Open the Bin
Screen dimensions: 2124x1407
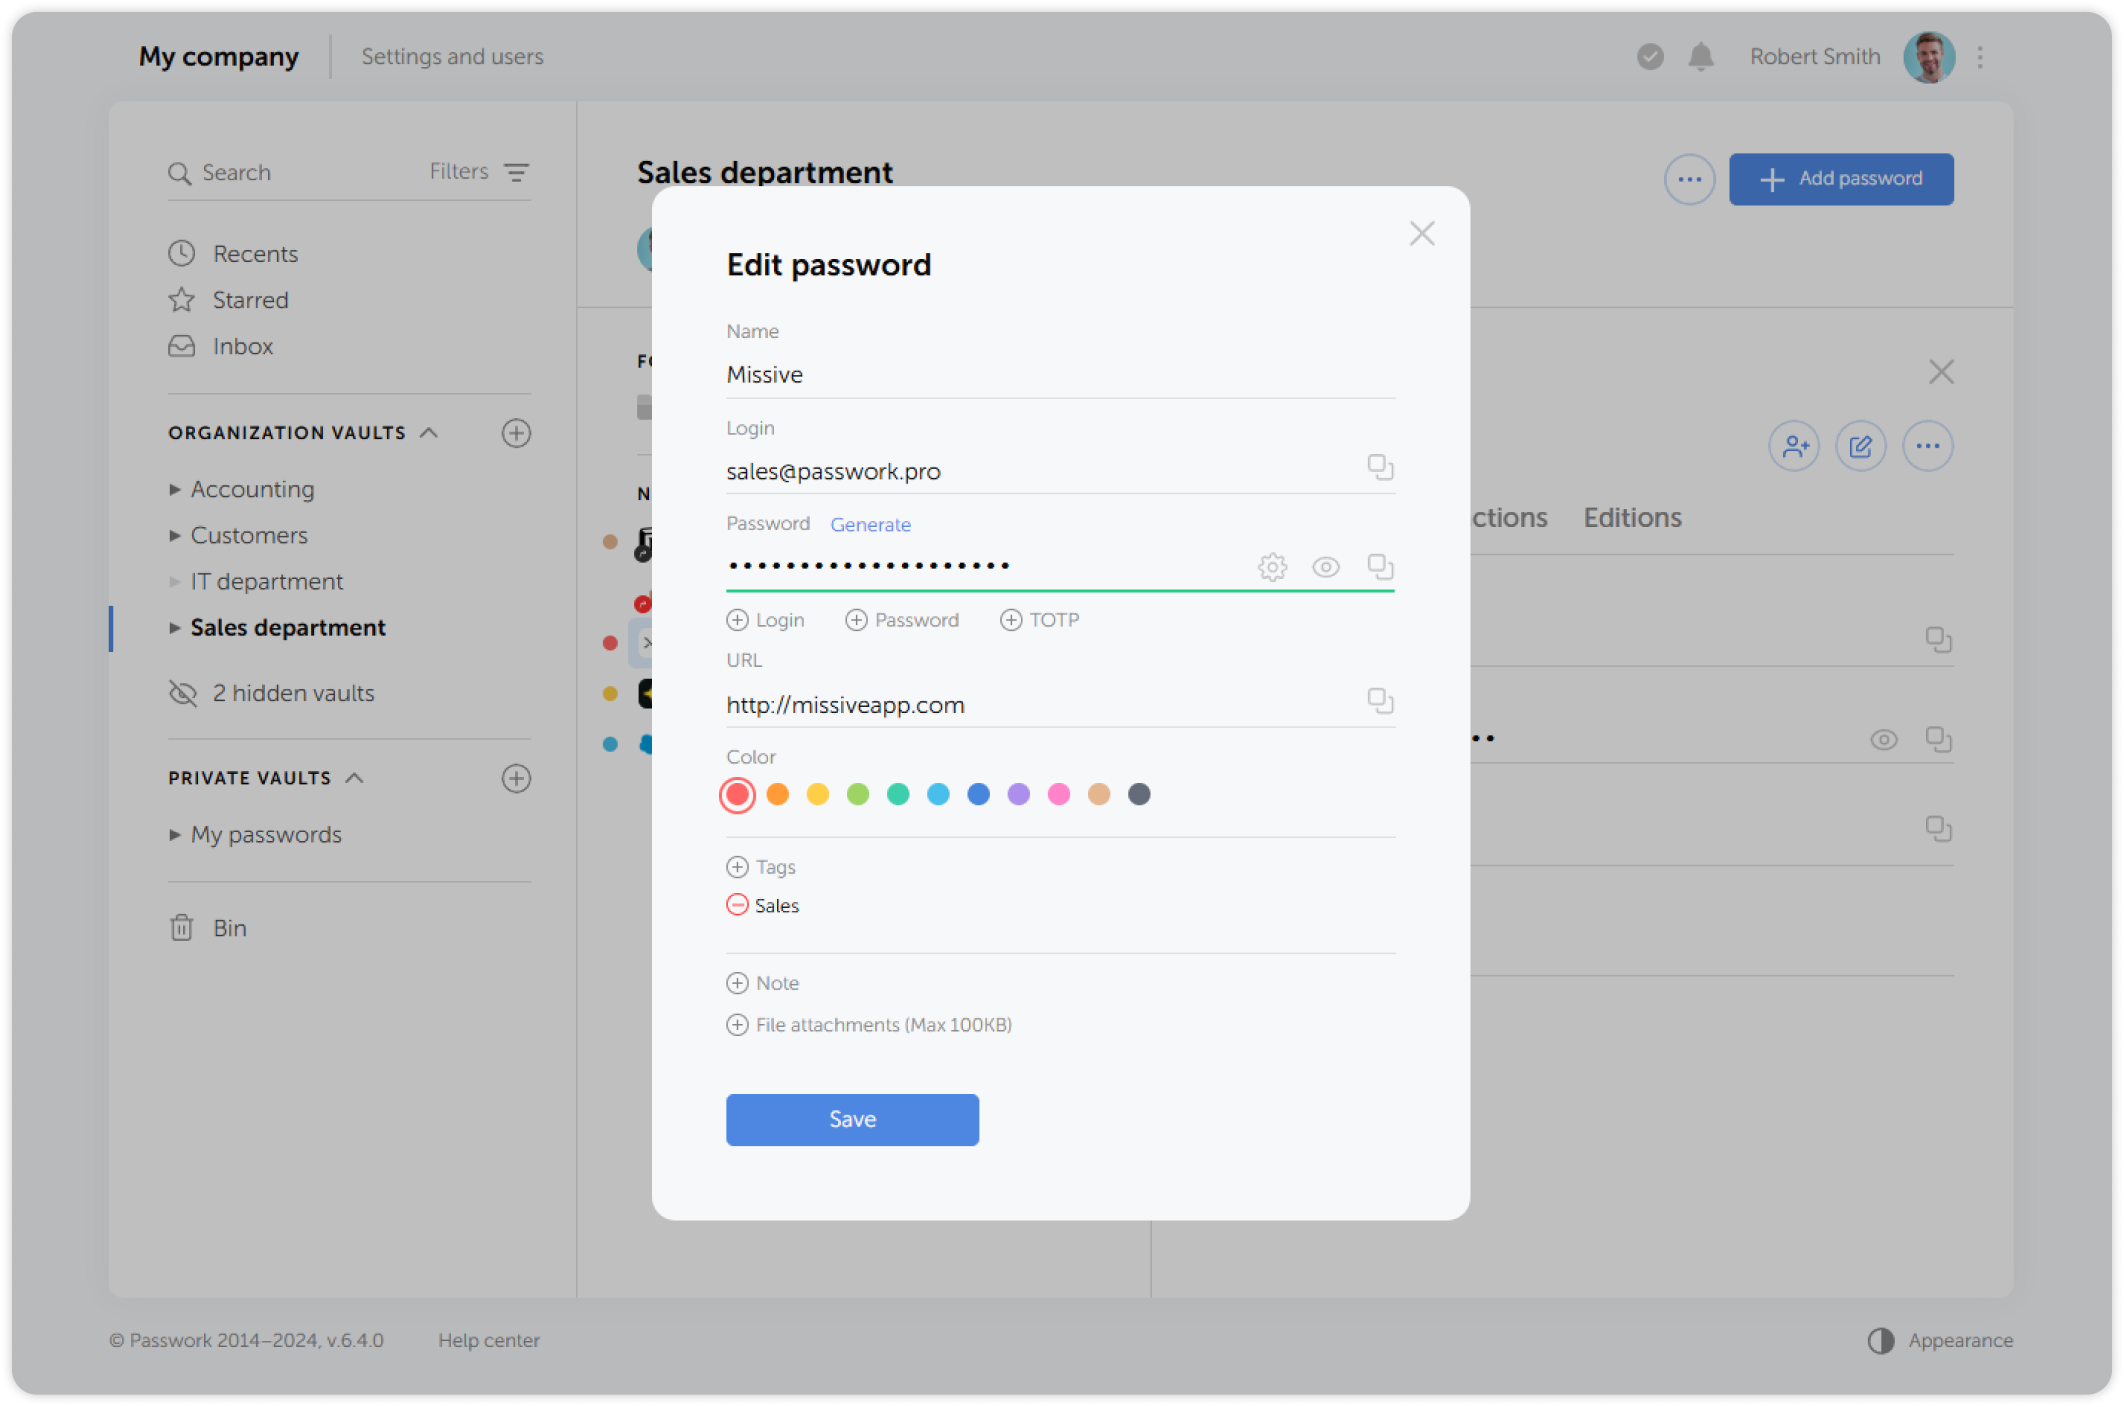(230, 928)
